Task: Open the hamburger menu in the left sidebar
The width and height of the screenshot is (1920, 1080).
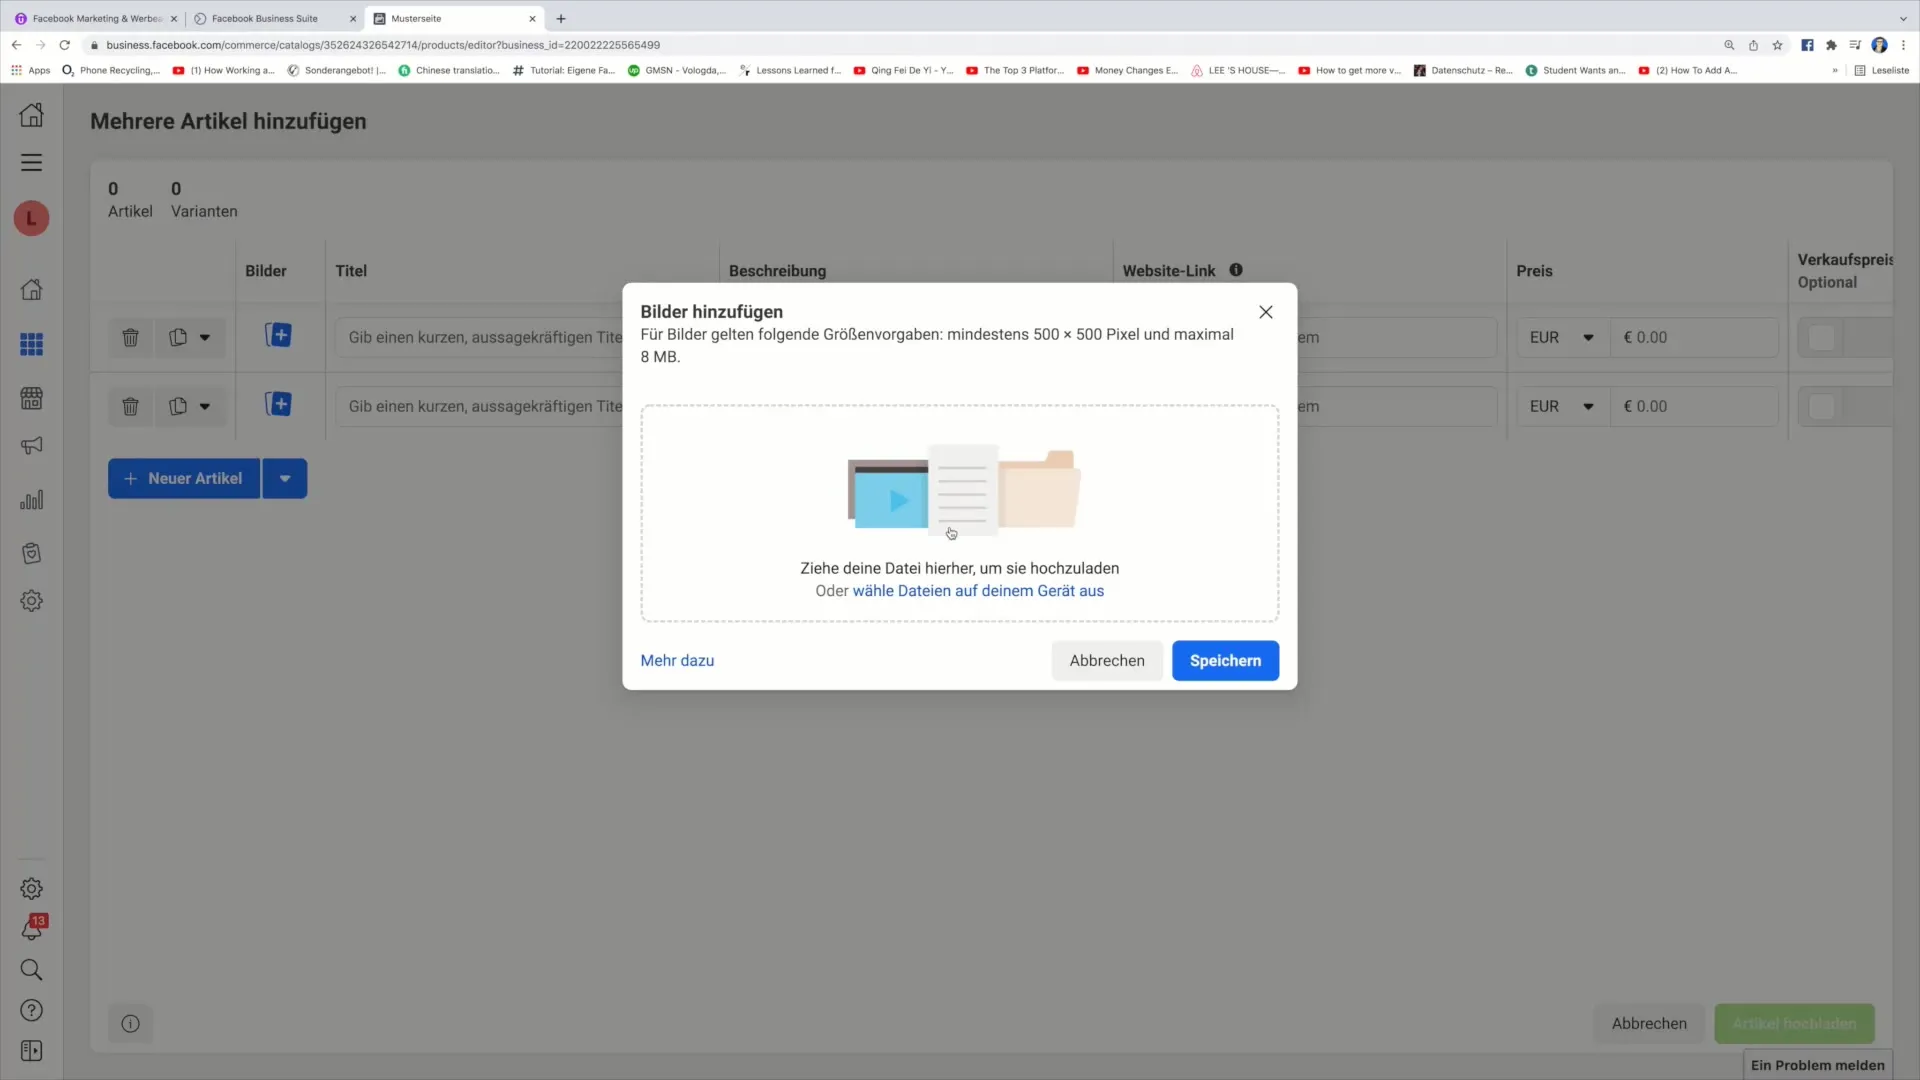Action: click(31, 162)
